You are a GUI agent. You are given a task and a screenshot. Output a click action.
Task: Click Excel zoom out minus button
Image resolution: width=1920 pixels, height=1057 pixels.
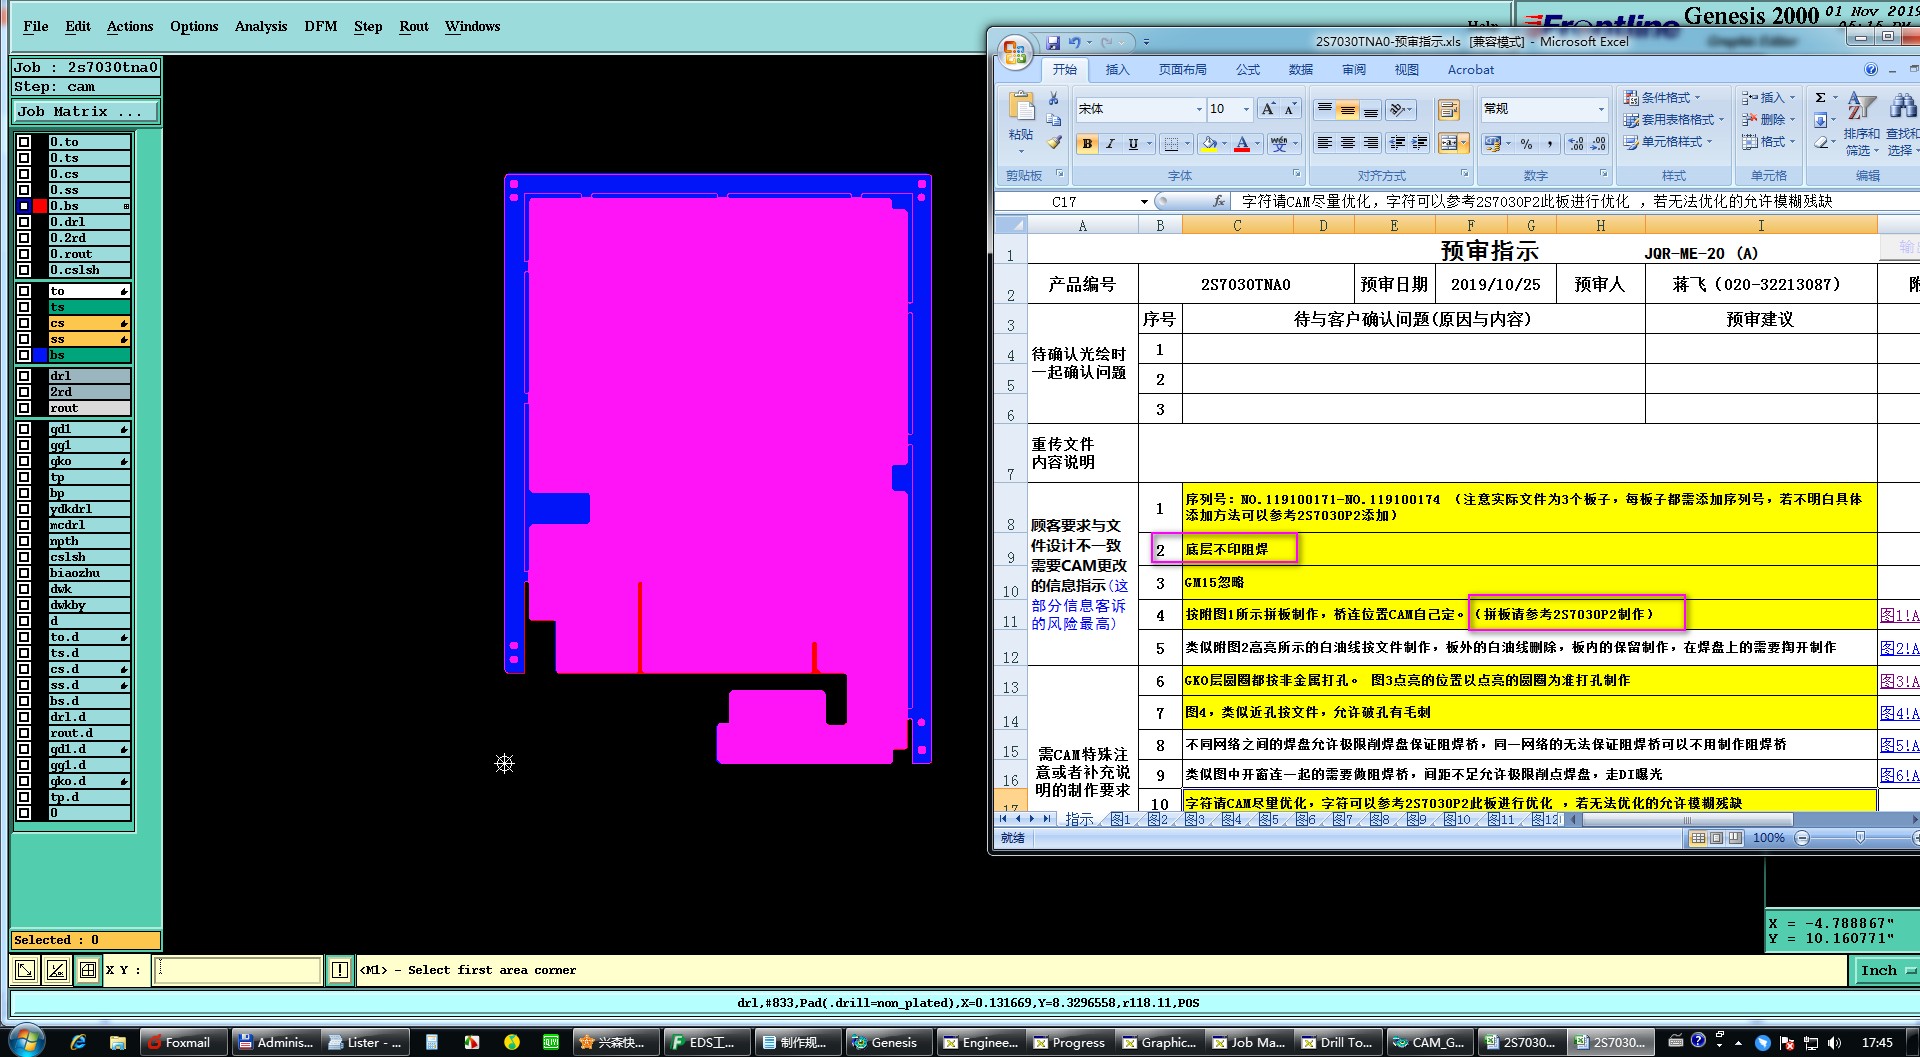[1802, 838]
